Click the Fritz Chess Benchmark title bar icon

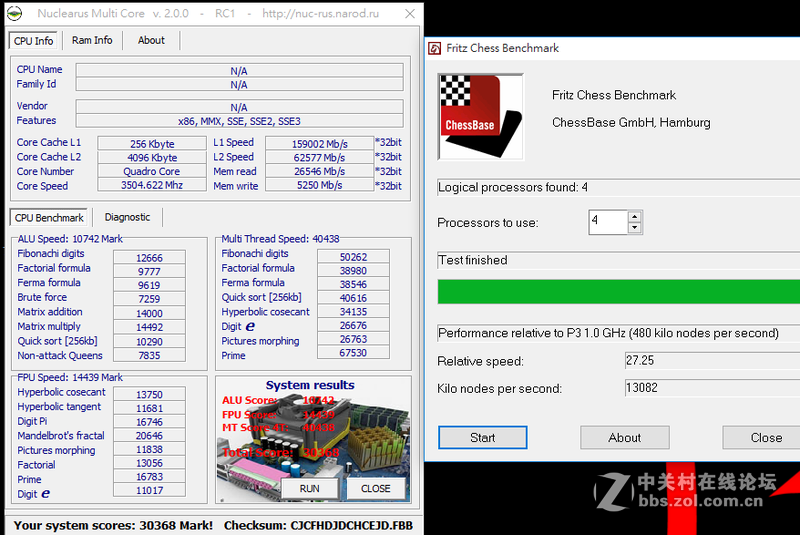(x=435, y=48)
